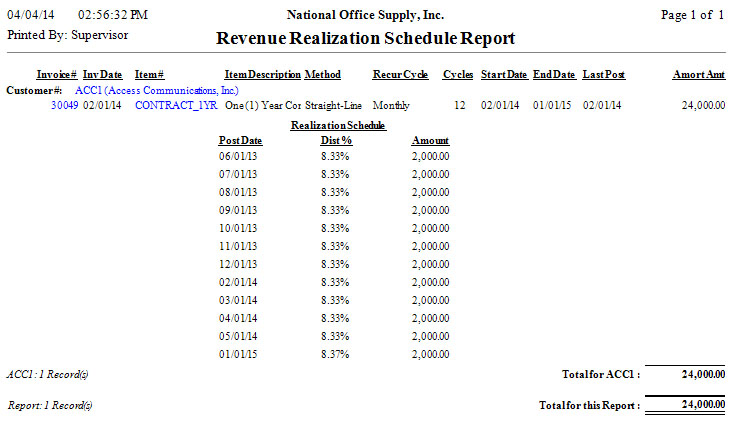Viewport: 733px width, 425px height.
Task: Select the PostDate schedule column header
Action: coord(238,141)
